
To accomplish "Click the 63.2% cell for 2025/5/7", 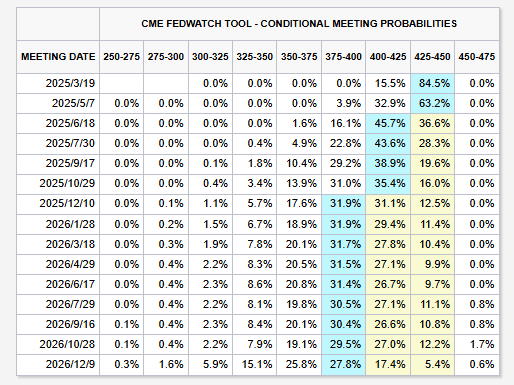I will (x=432, y=103).
